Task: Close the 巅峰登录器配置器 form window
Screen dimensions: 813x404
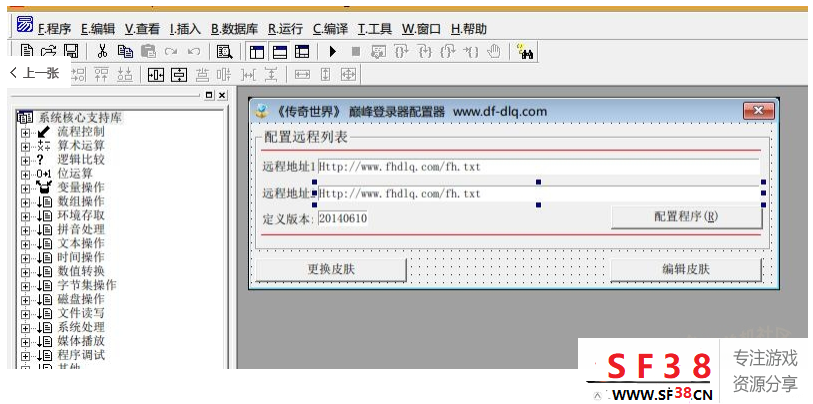Action: pyautogui.click(x=759, y=111)
